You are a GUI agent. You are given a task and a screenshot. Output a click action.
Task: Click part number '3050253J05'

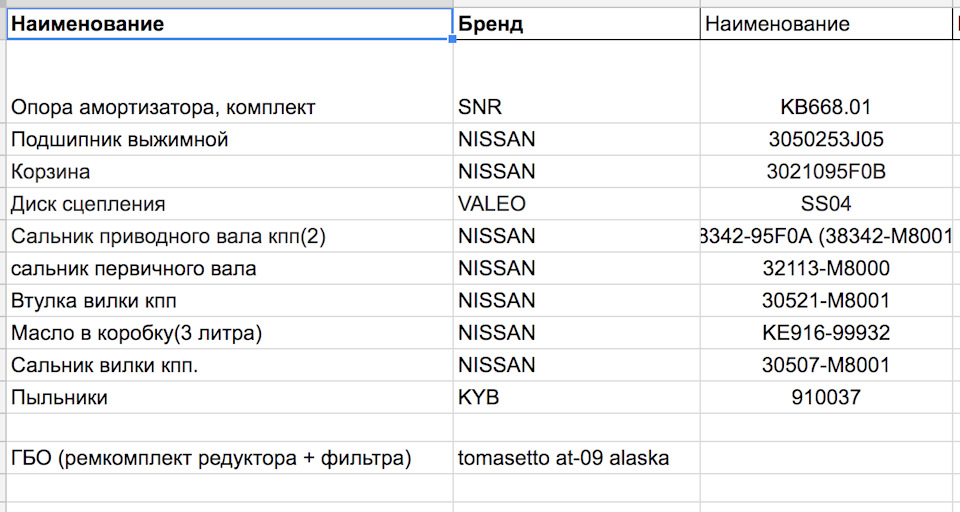tap(826, 140)
